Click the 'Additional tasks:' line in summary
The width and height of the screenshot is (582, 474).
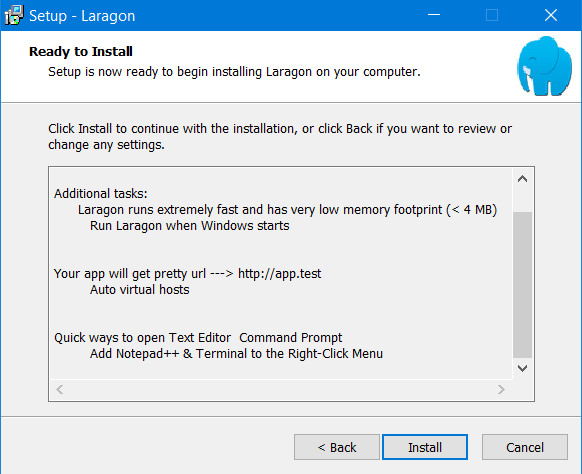pyautogui.click(x=101, y=194)
